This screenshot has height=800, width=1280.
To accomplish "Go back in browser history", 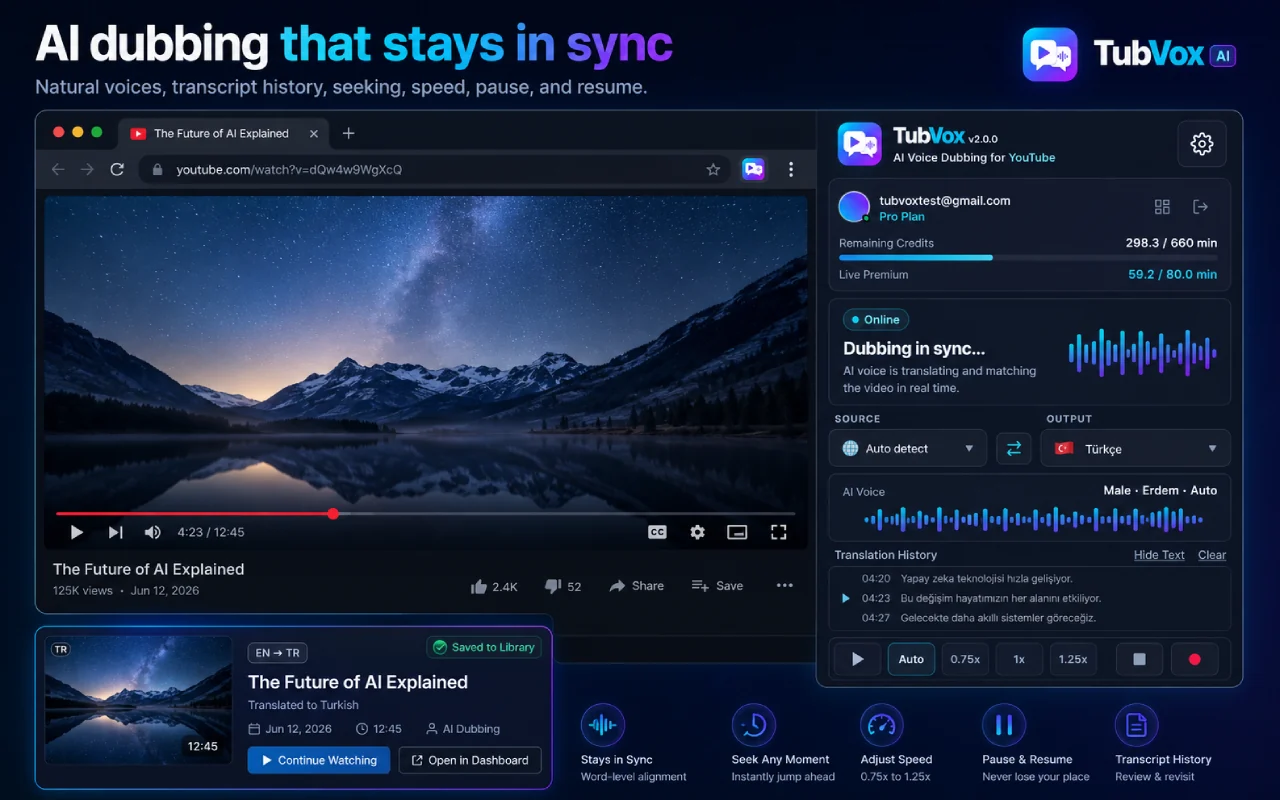I will point(58,170).
